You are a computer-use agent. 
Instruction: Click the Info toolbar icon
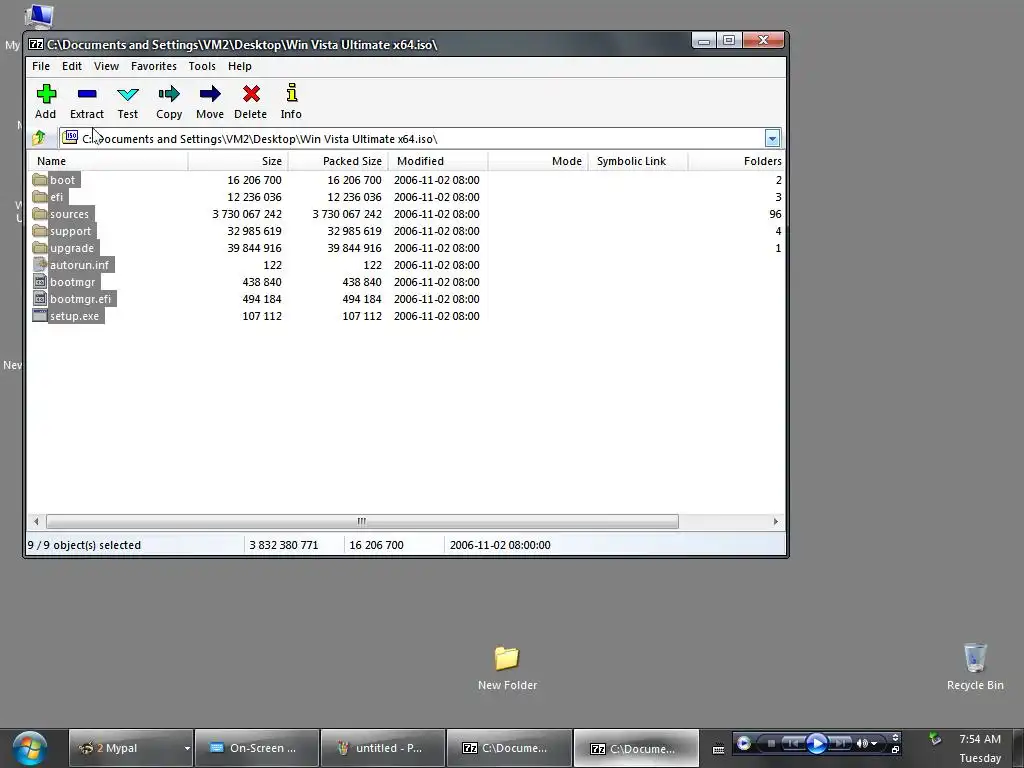point(291,93)
